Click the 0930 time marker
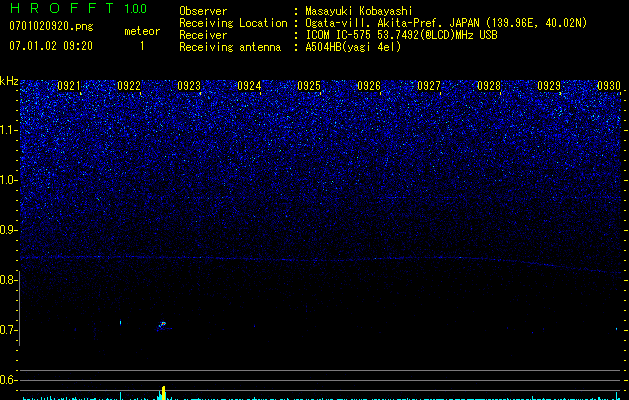The height and width of the screenshot is (400, 629). (609, 86)
